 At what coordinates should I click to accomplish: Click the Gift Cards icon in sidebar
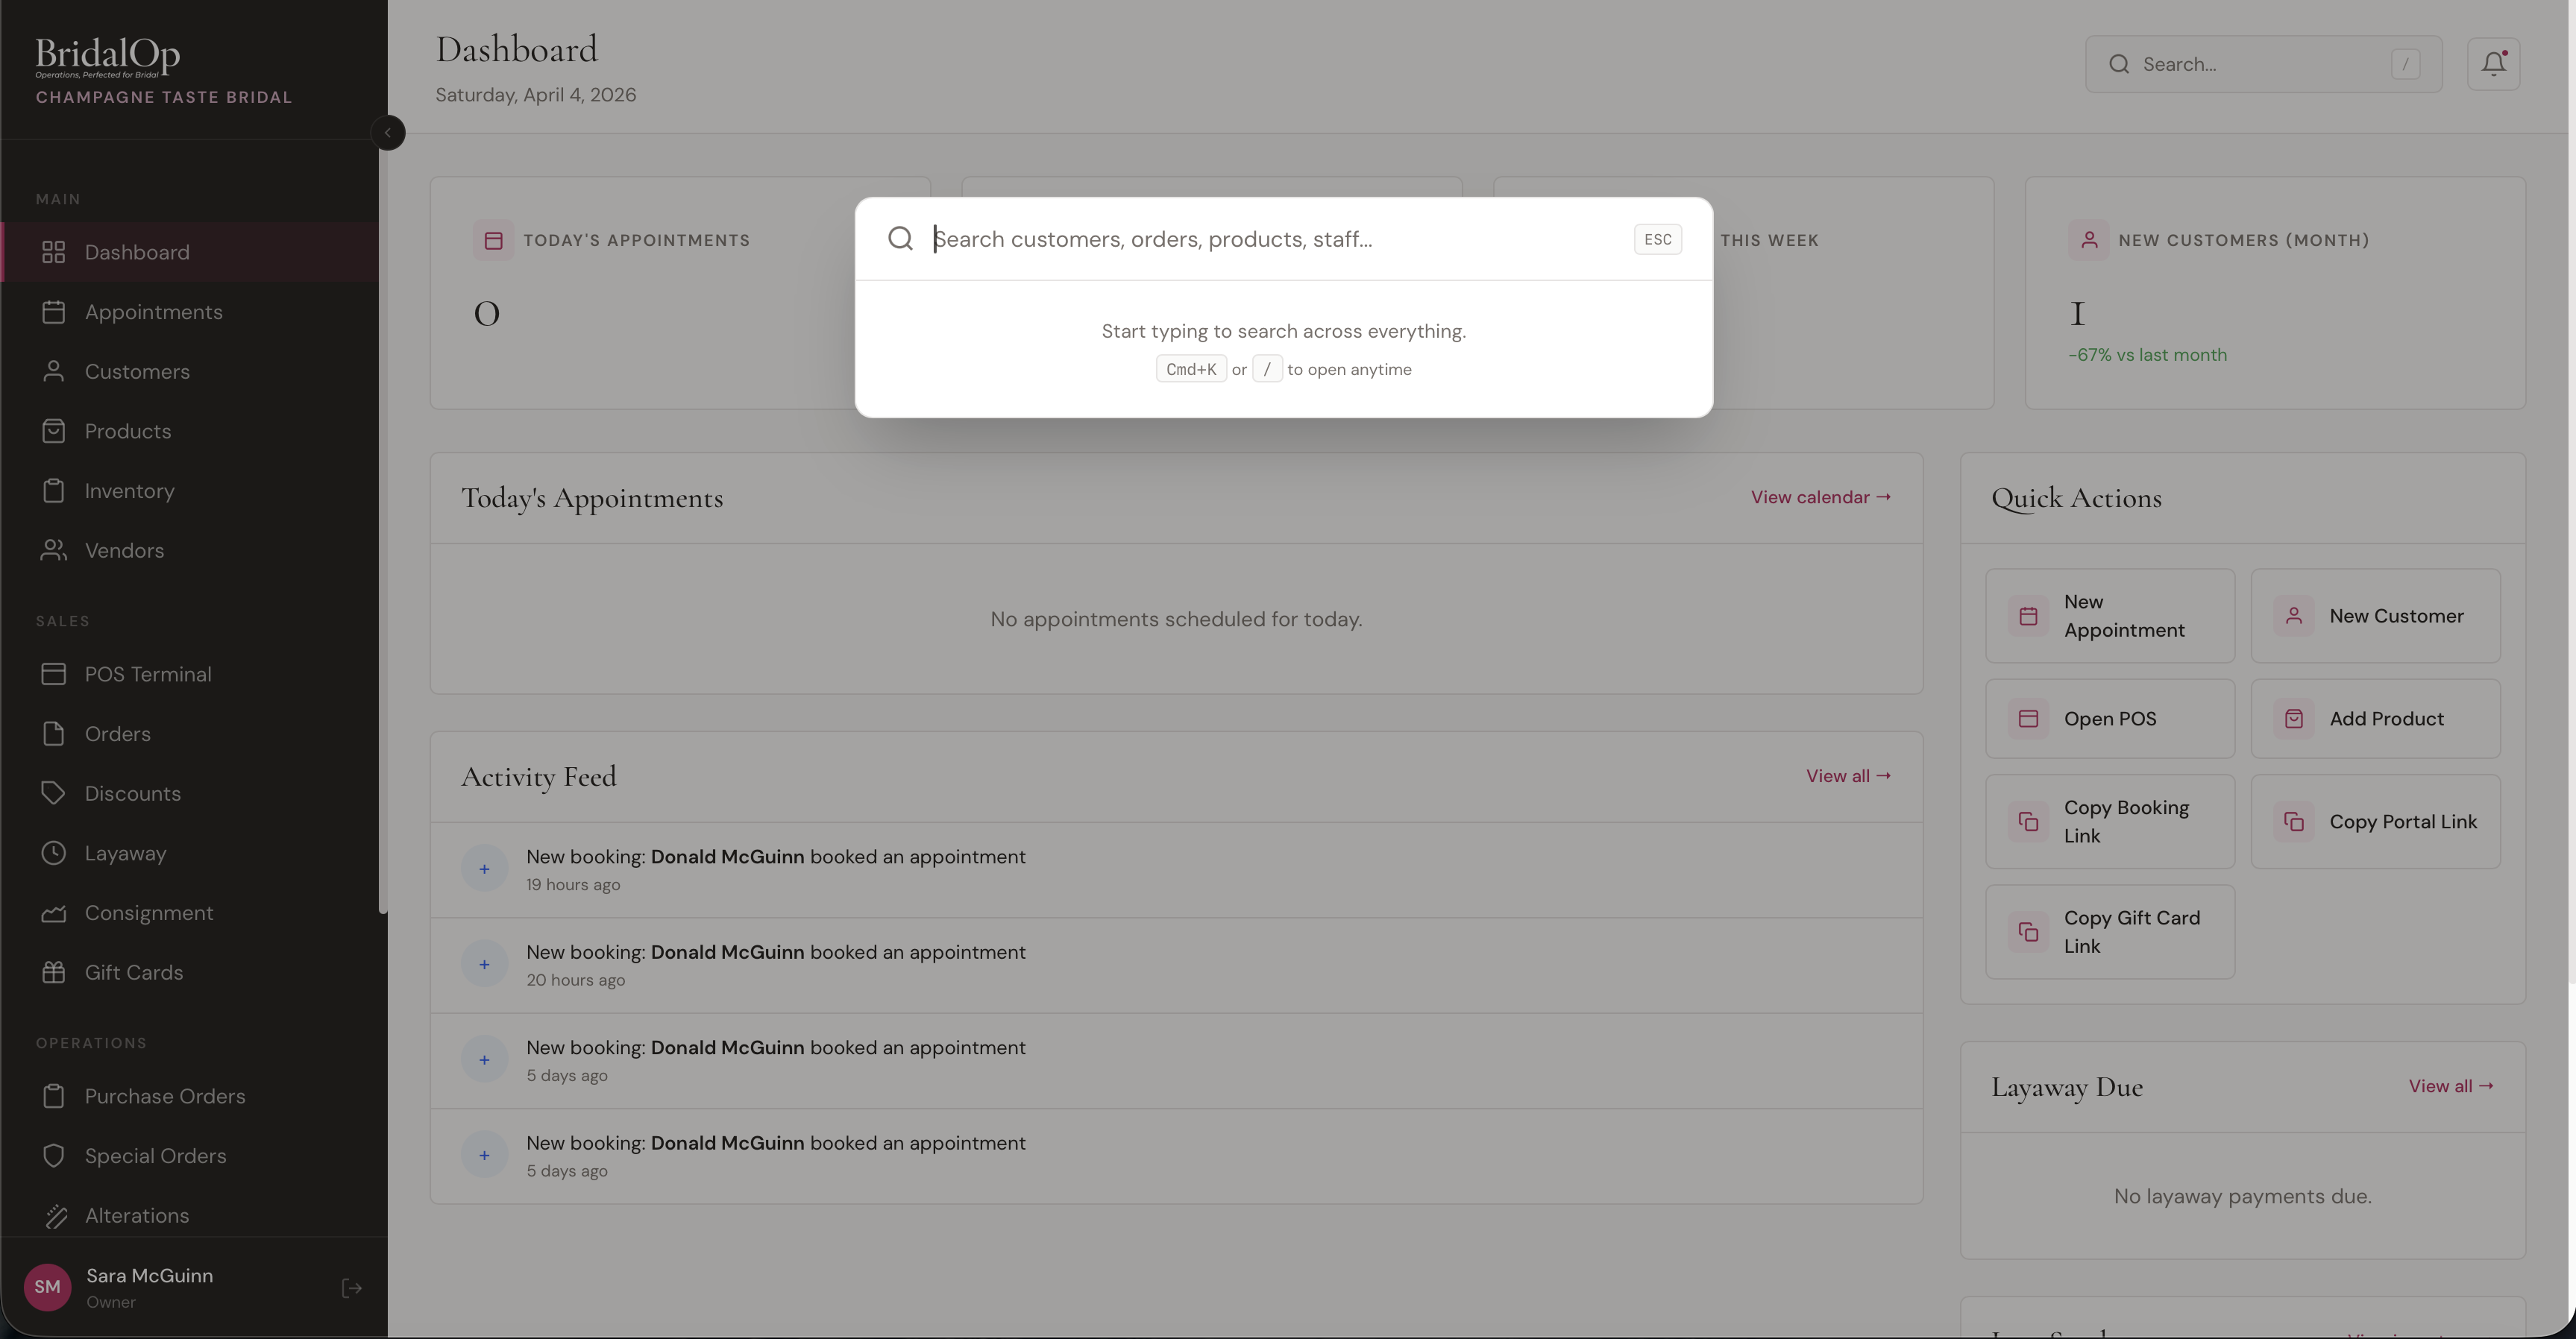[55, 972]
